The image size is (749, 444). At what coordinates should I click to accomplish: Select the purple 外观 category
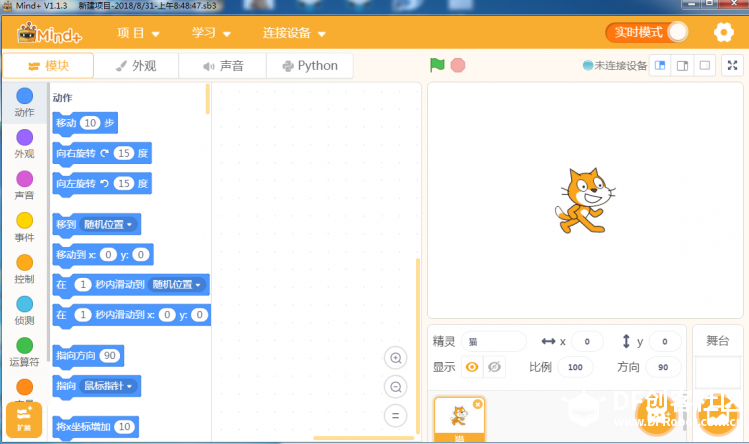point(24,144)
